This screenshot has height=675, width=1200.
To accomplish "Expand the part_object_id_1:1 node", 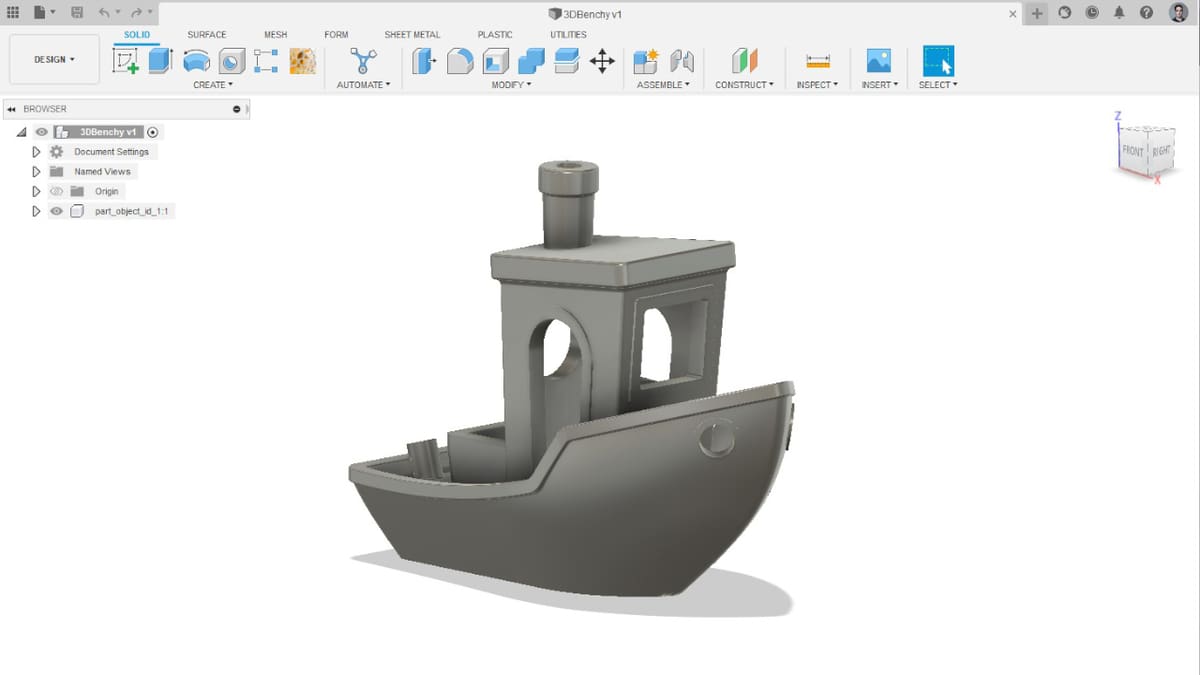I will [x=36, y=211].
